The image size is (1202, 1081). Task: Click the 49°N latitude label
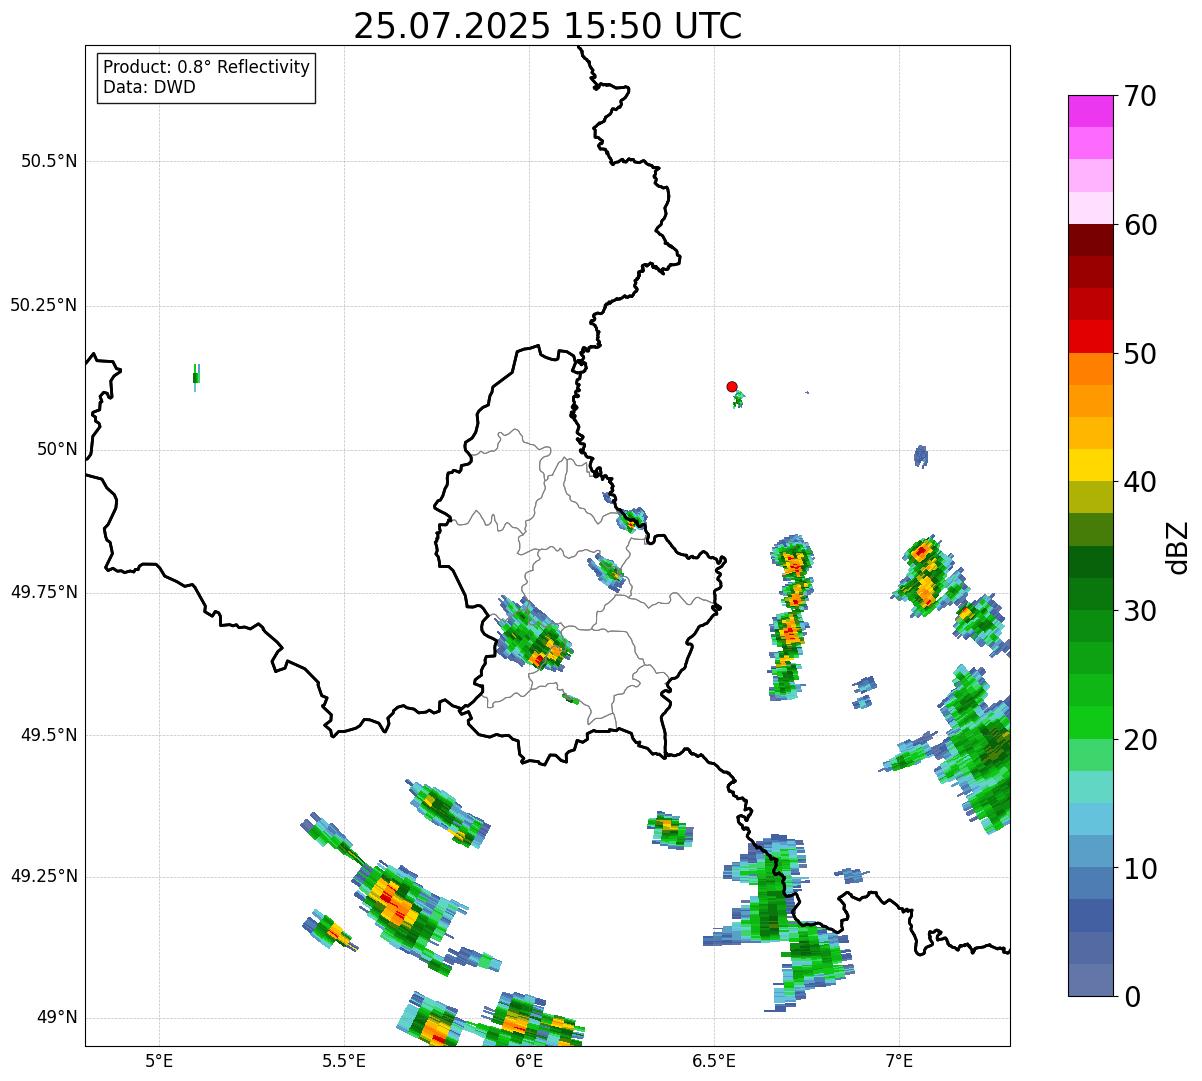click(57, 1017)
